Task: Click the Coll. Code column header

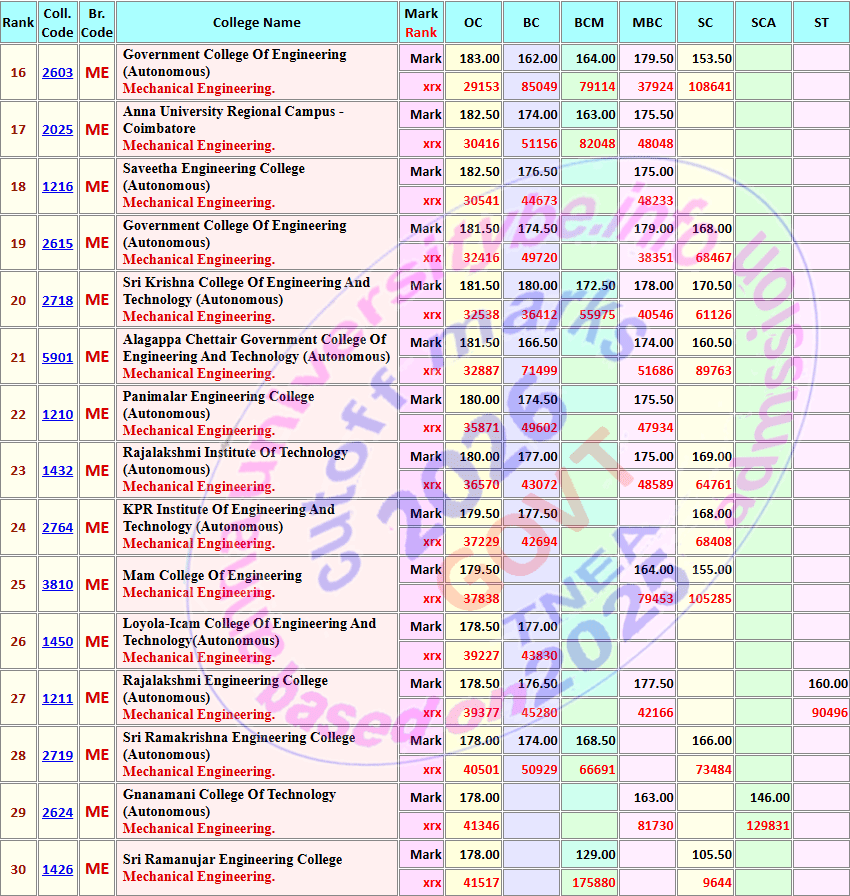Action: pos(58,22)
